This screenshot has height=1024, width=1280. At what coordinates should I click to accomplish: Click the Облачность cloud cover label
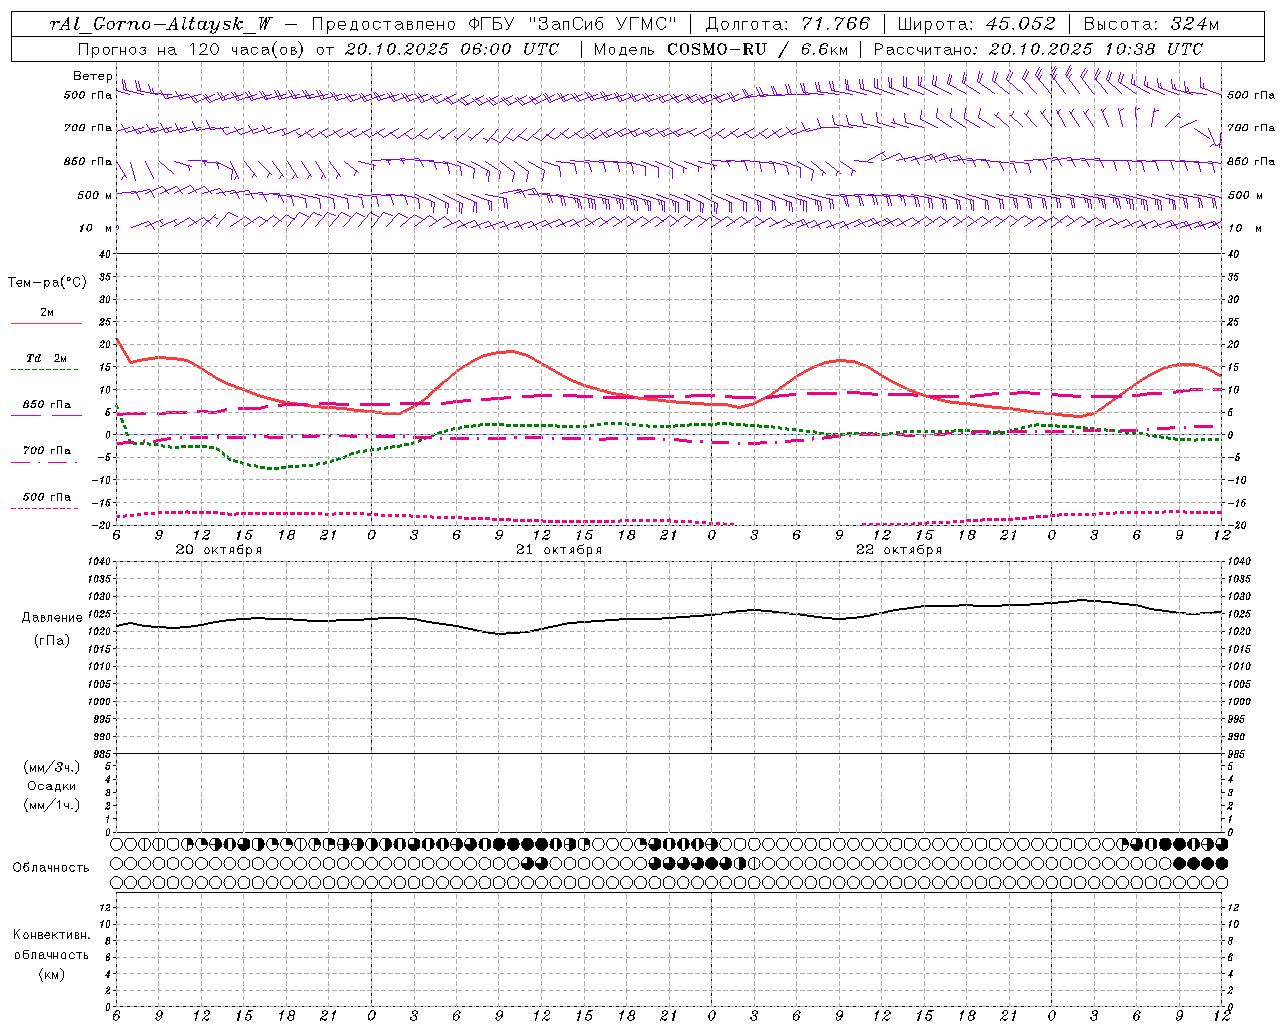51,868
